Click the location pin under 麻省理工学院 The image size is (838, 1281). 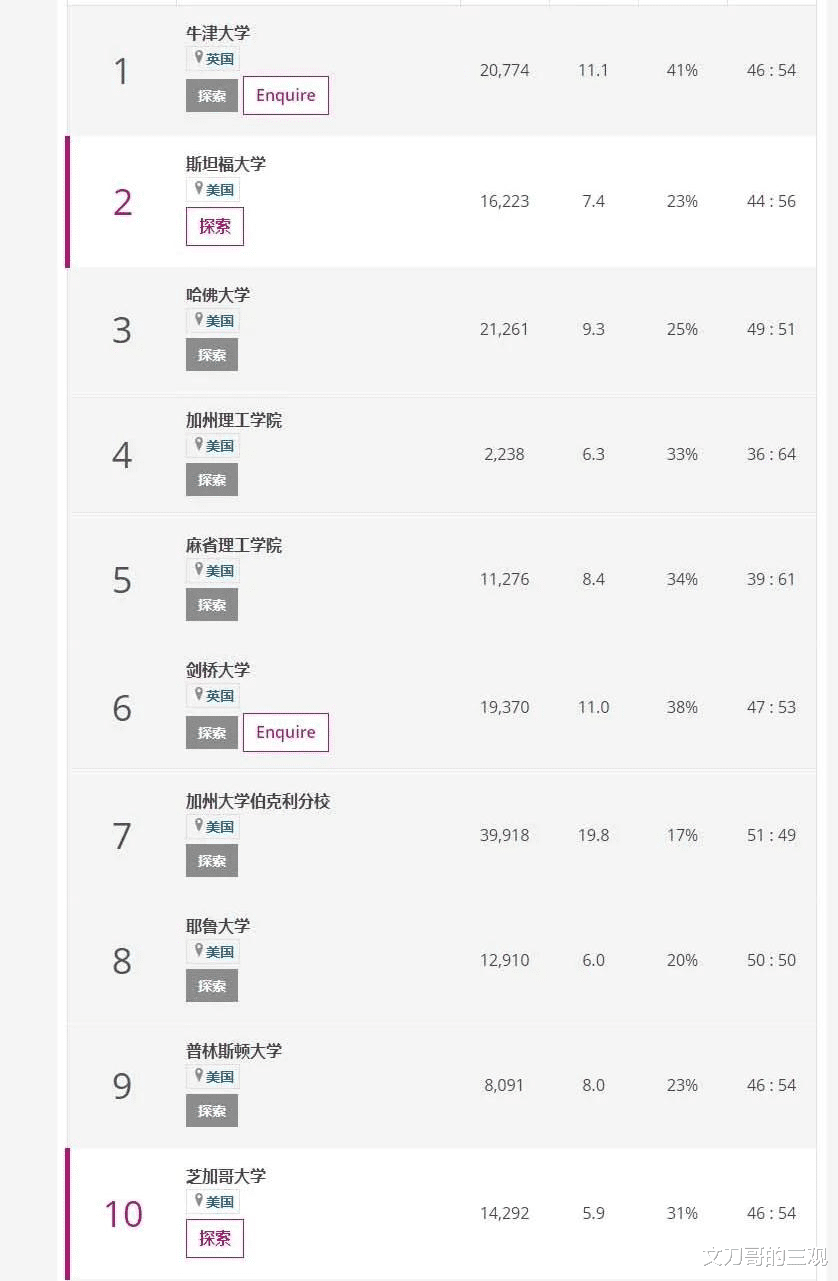199,570
